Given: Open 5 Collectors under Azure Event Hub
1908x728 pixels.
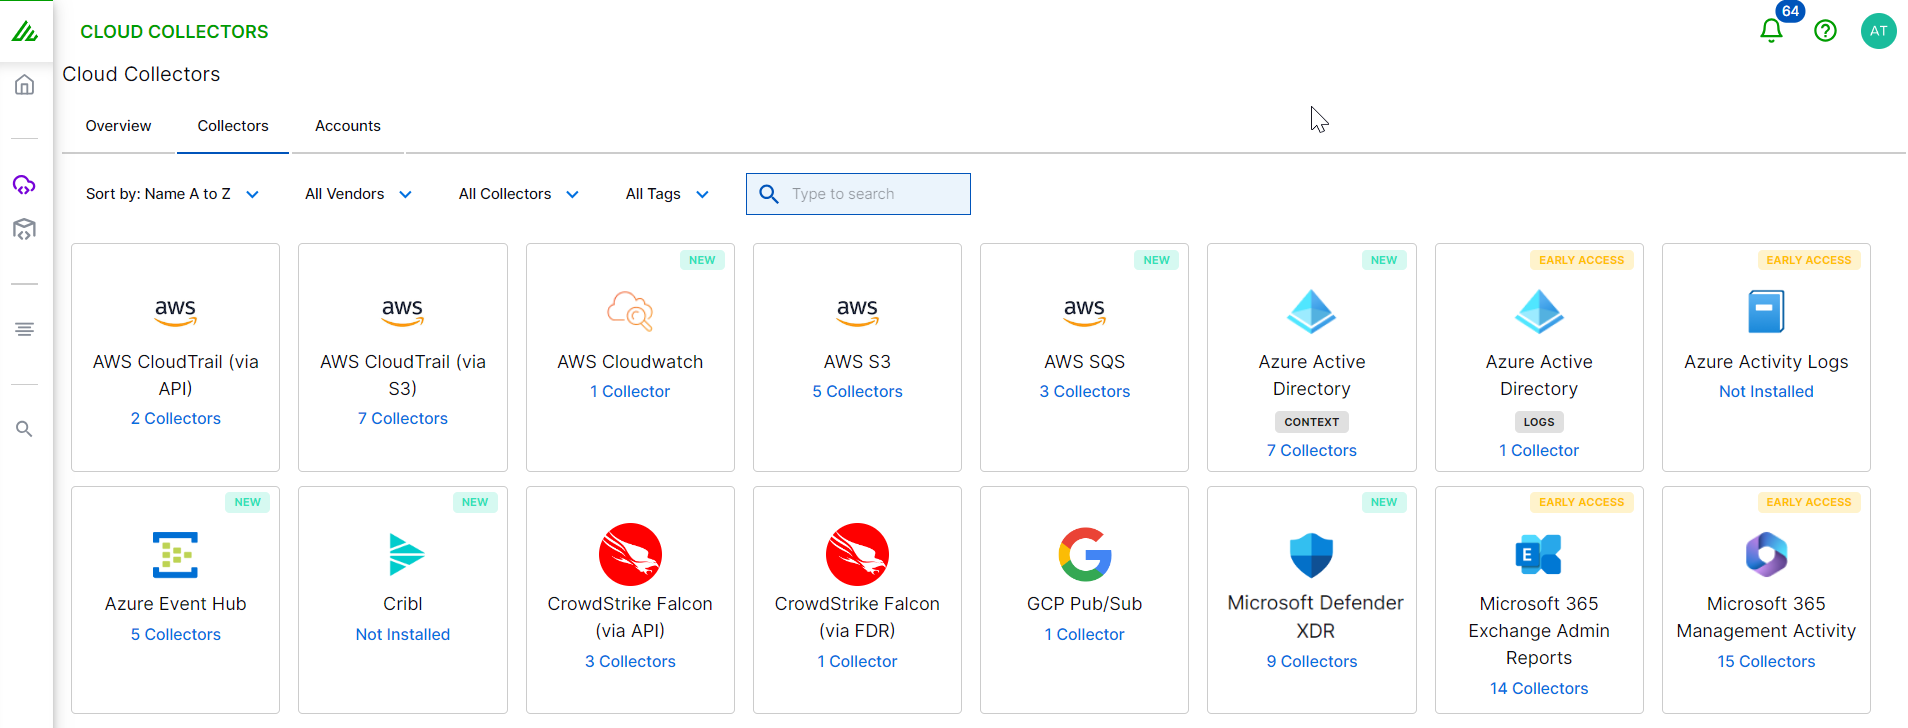Looking at the screenshot, I should (176, 634).
